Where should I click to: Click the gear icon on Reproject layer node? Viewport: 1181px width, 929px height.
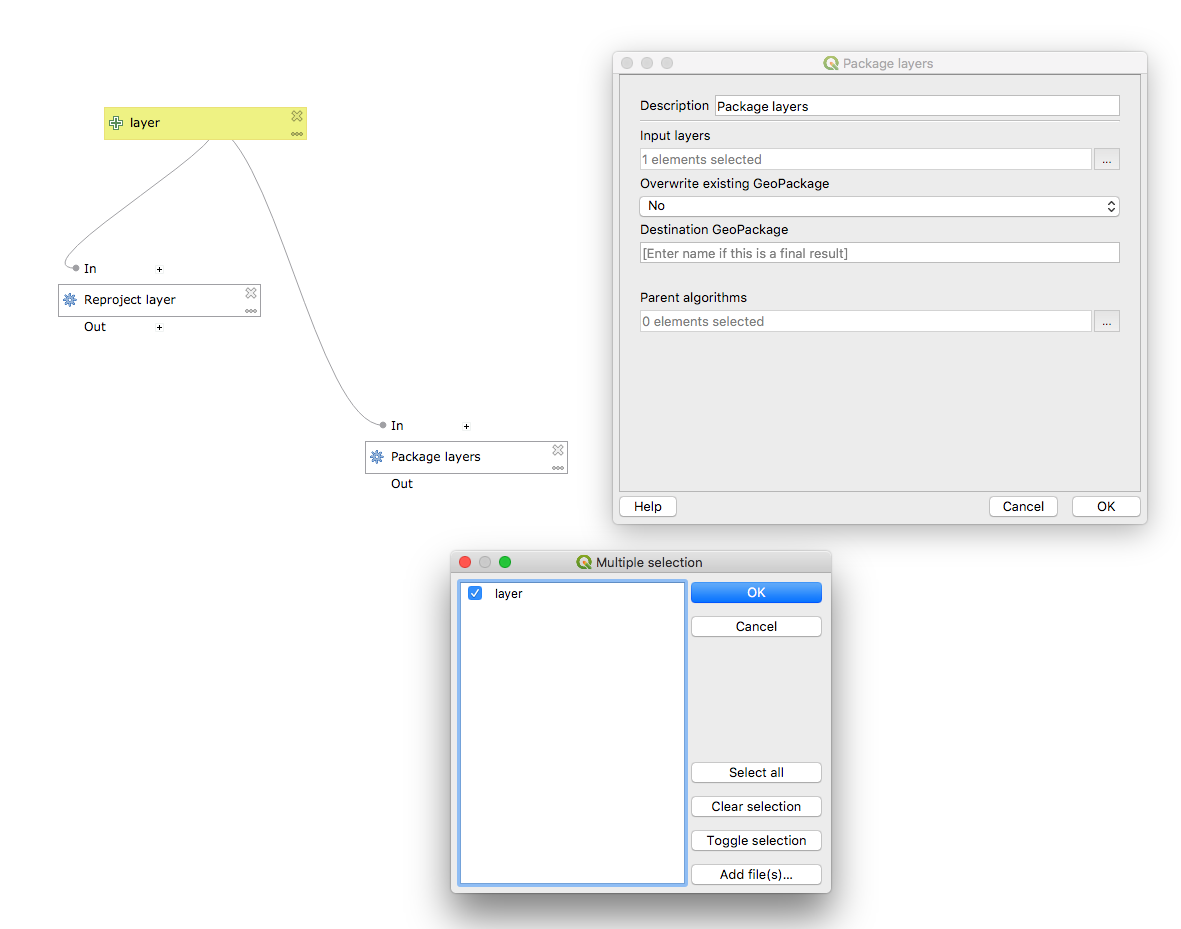(68, 300)
